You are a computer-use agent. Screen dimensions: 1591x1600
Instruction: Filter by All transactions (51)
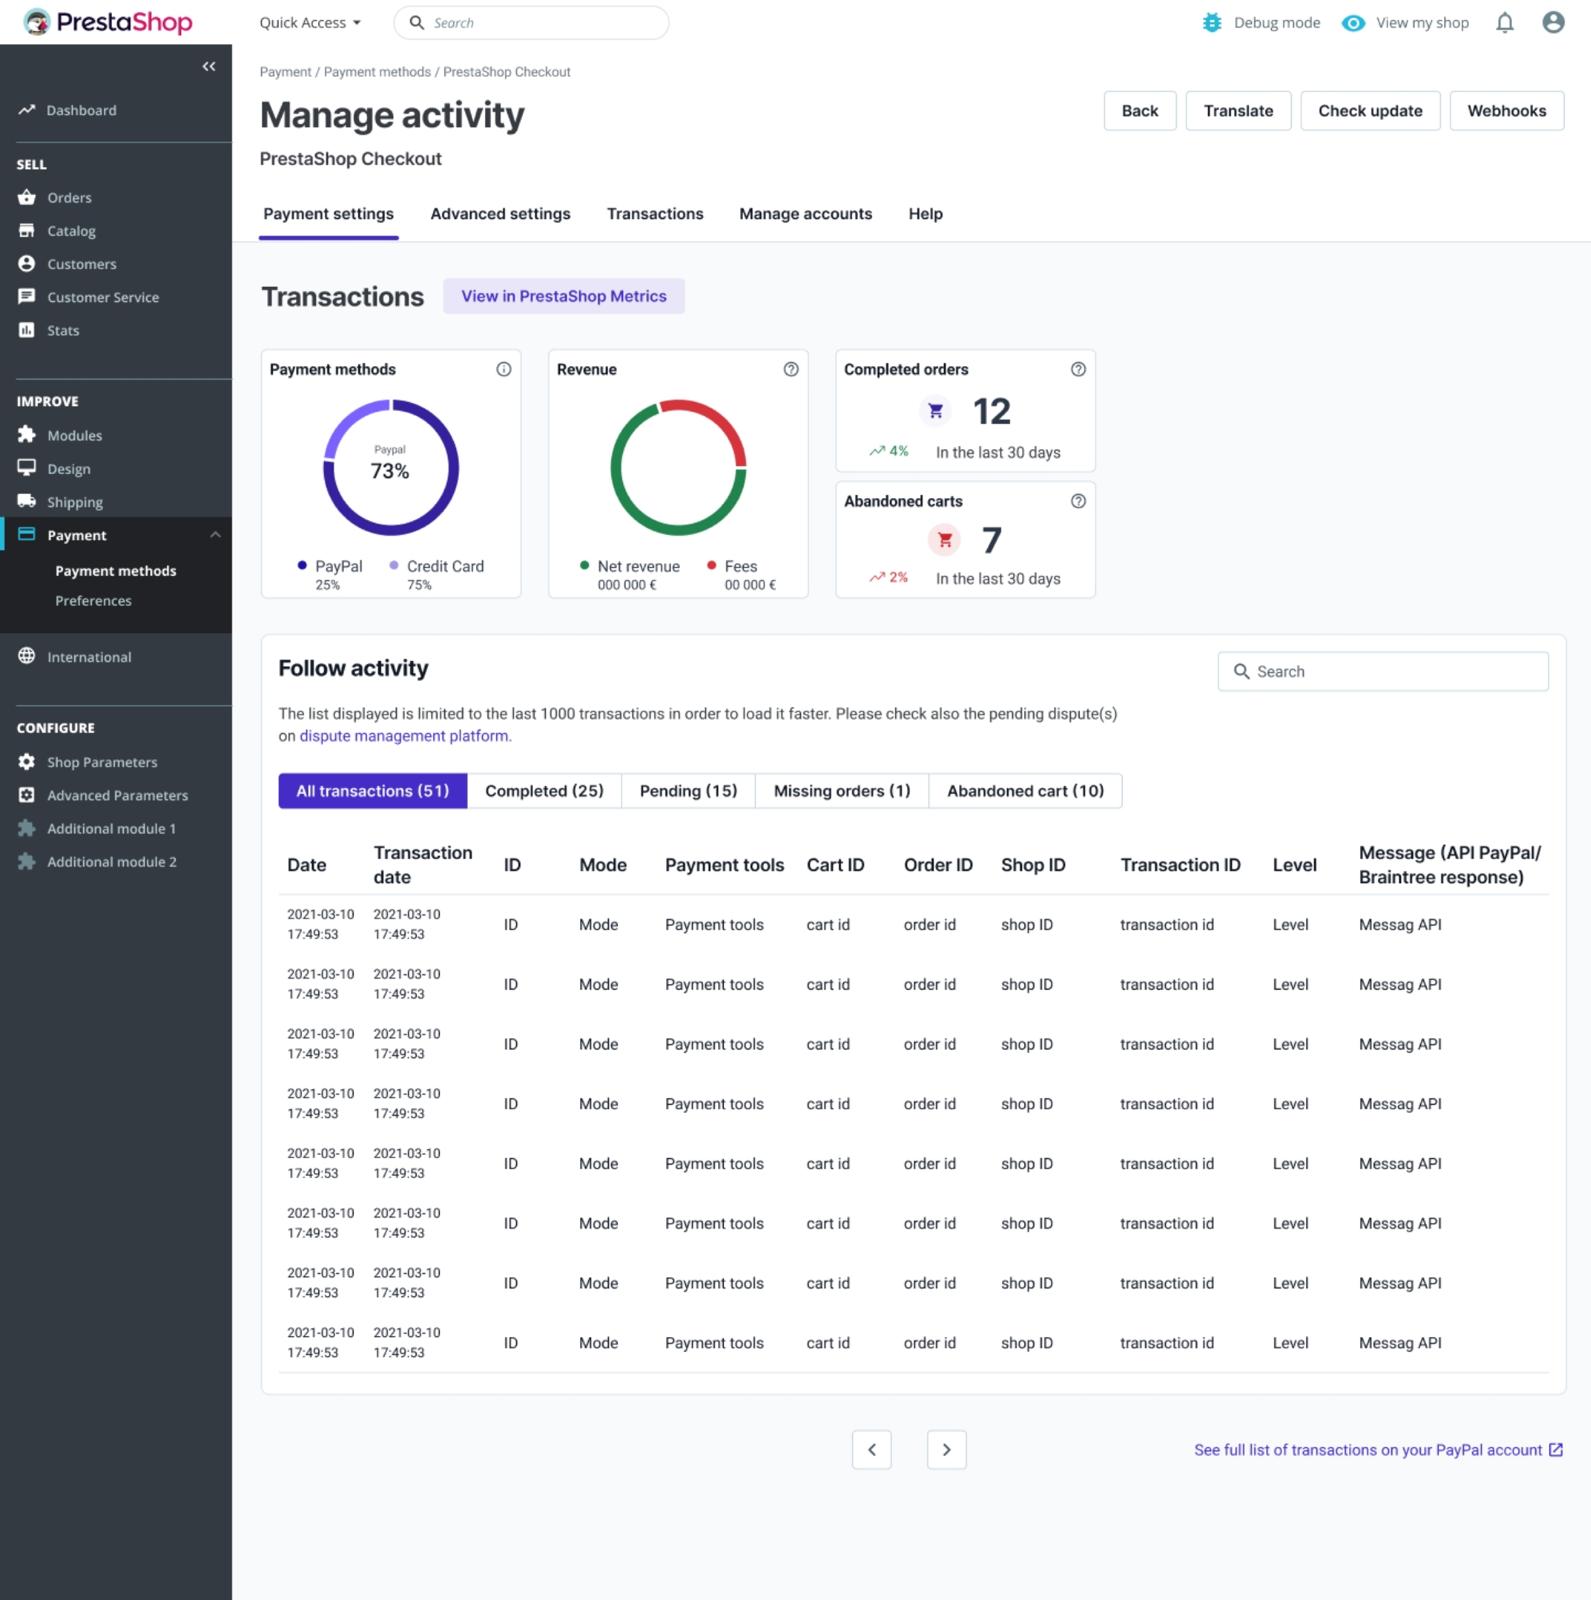[373, 791]
